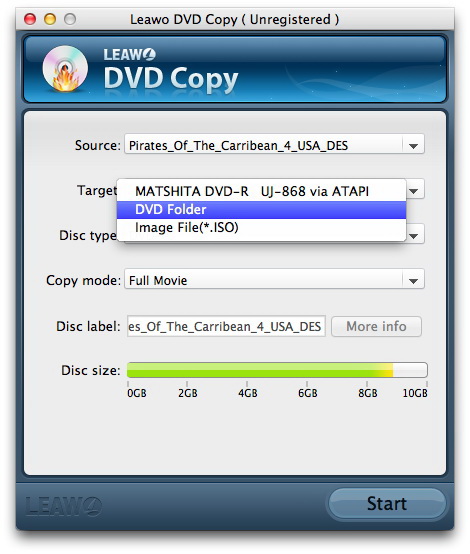This screenshot has height=554, width=470.
Task: Choose the DVD Folder target option
Action: (x=261, y=210)
